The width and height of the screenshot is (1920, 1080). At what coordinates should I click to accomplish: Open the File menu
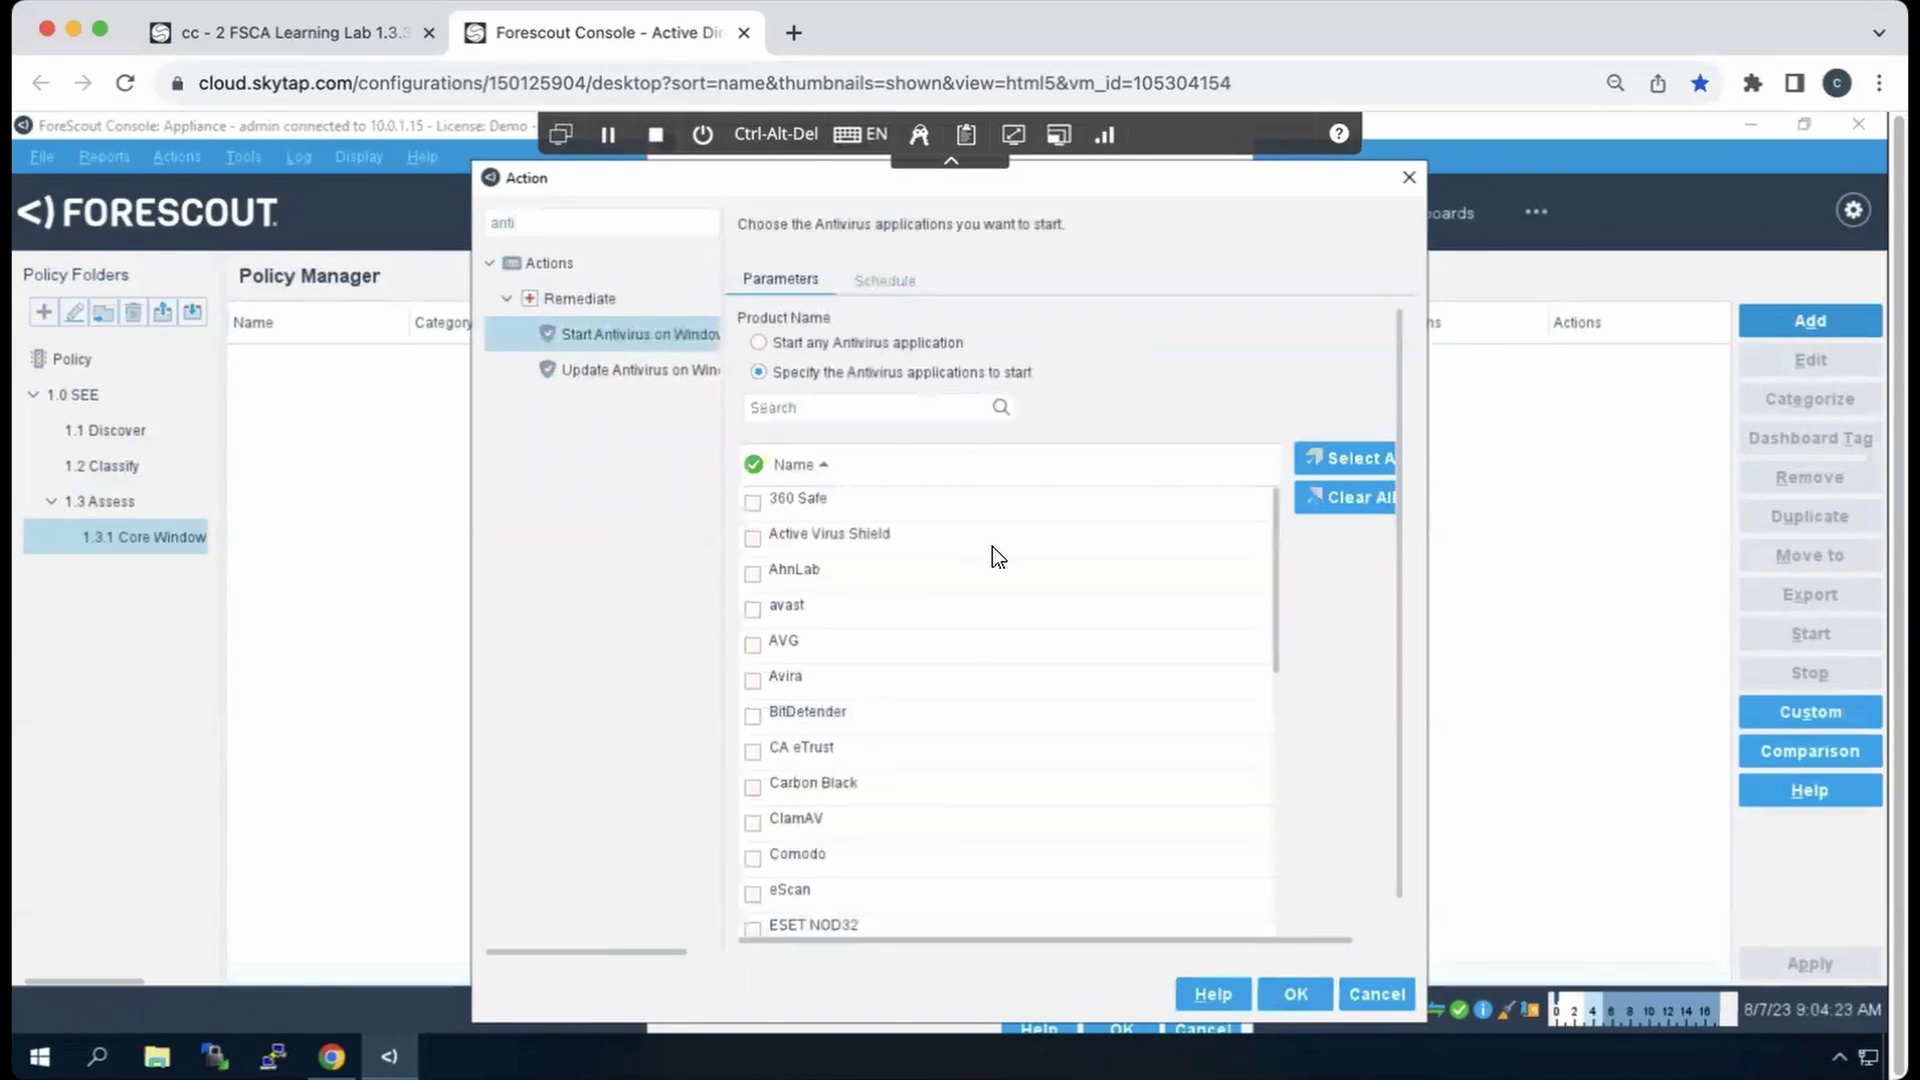point(42,157)
